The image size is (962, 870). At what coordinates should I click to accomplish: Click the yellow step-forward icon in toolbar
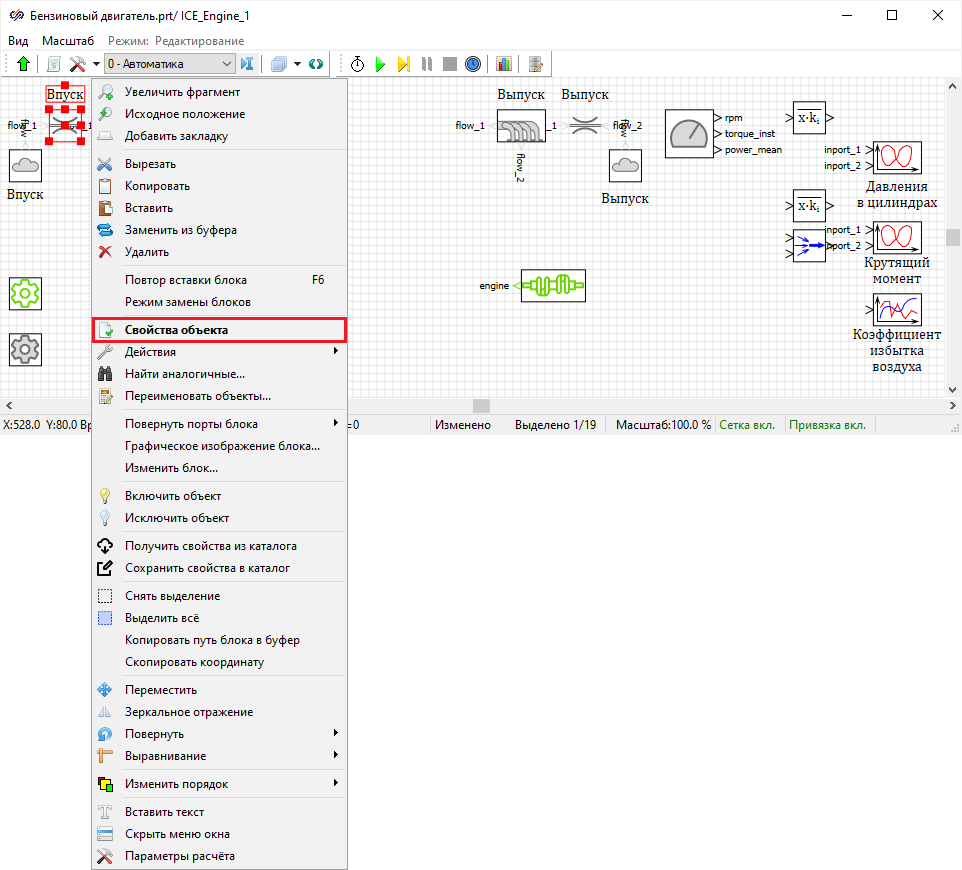point(403,64)
